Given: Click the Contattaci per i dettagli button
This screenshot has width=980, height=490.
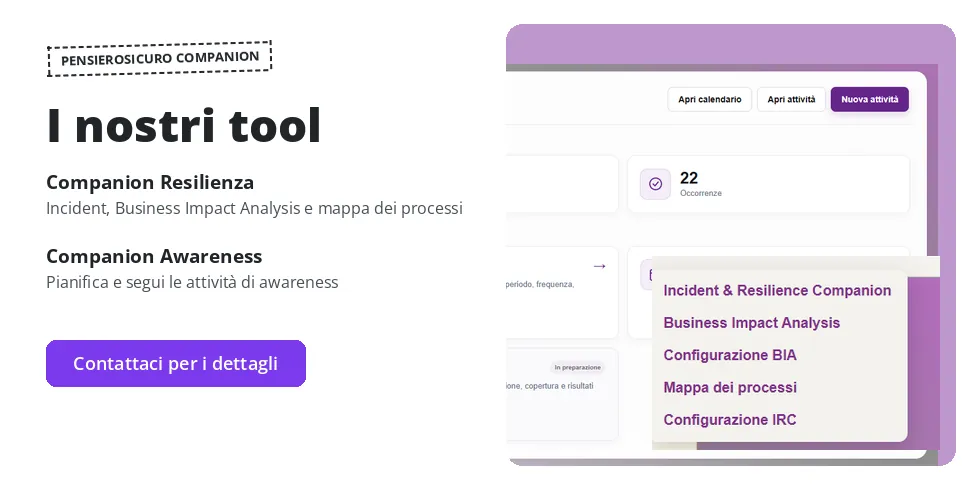Looking at the screenshot, I should 176,363.
